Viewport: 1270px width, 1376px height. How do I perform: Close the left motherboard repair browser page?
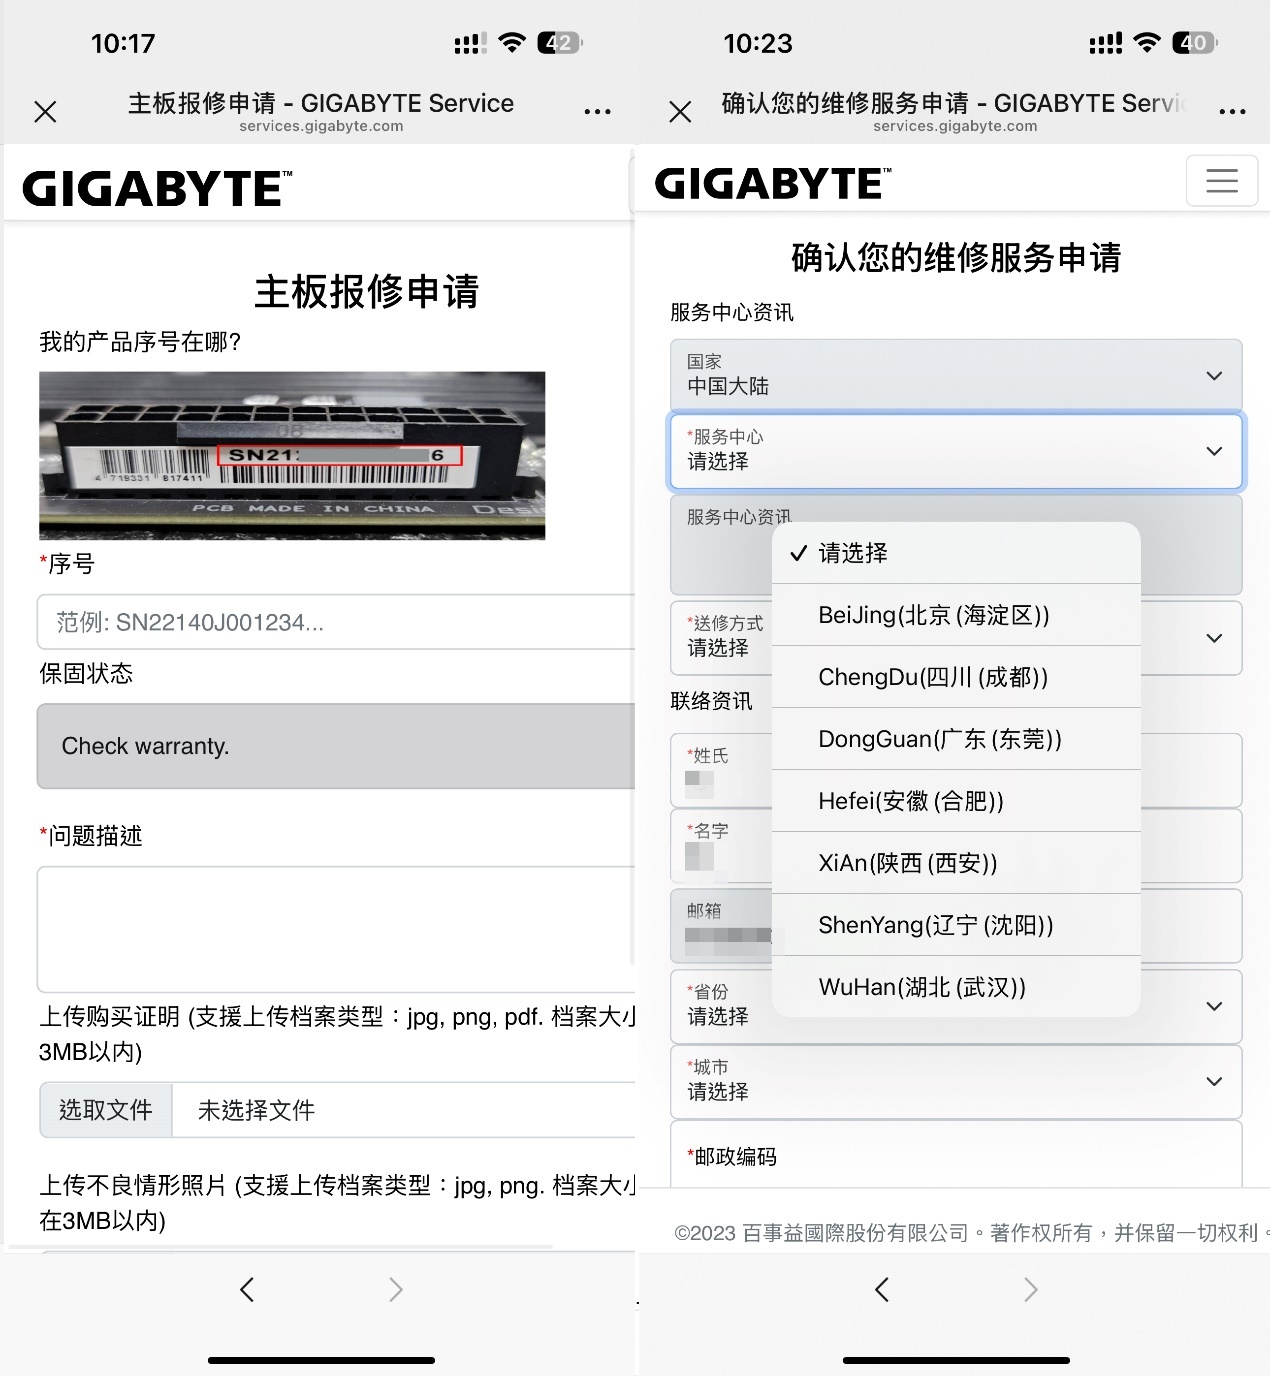coord(45,111)
